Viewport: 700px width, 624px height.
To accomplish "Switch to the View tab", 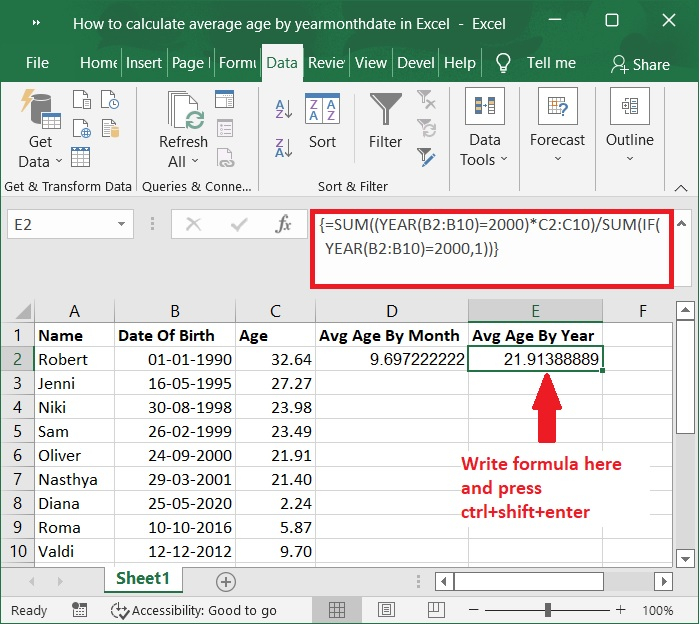I will (370, 62).
